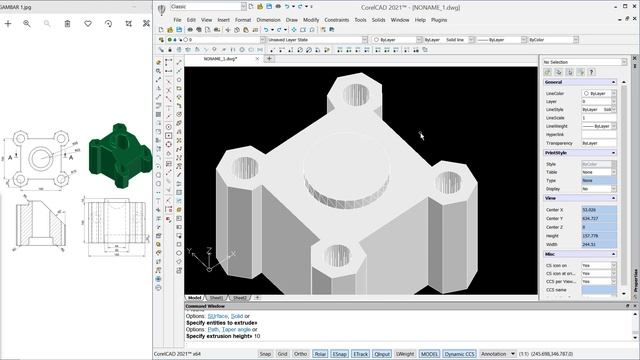Click the Line tool at top of draw toolbar
Screen dimensions: 640x360
(x=179, y=62)
